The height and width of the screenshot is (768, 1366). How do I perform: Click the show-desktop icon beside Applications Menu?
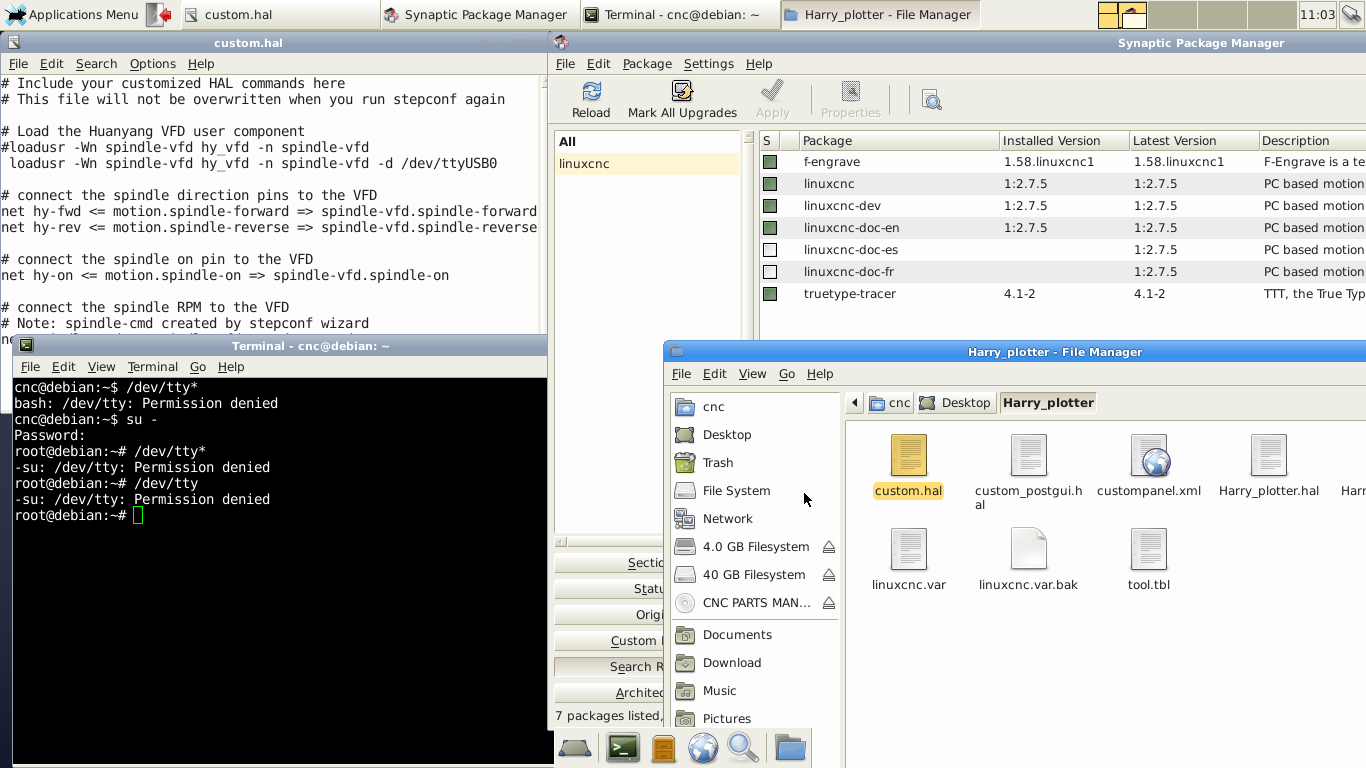160,14
